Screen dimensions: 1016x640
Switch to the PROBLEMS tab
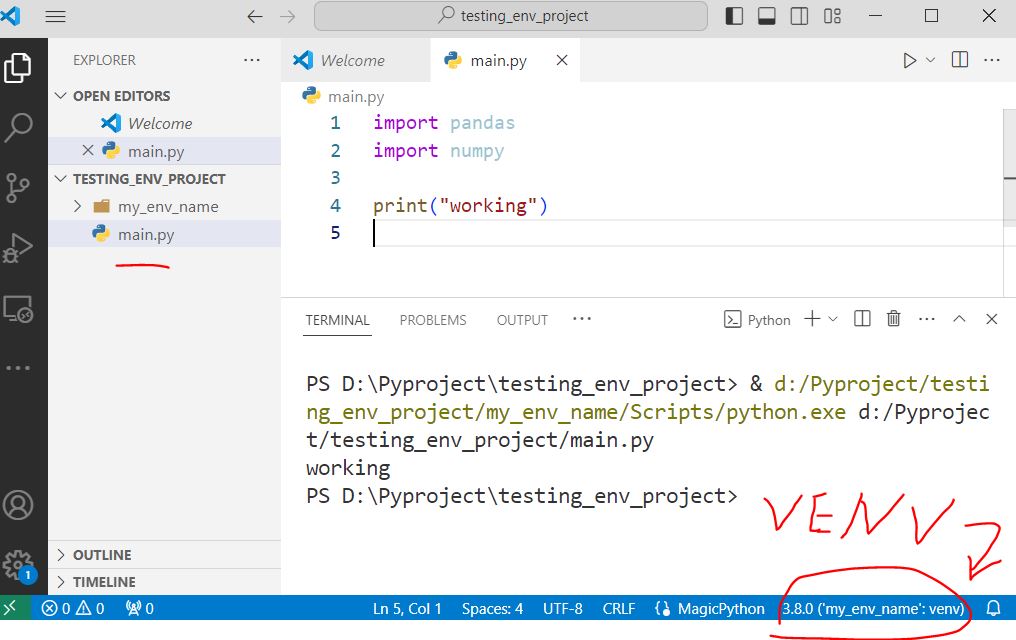[x=432, y=320]
